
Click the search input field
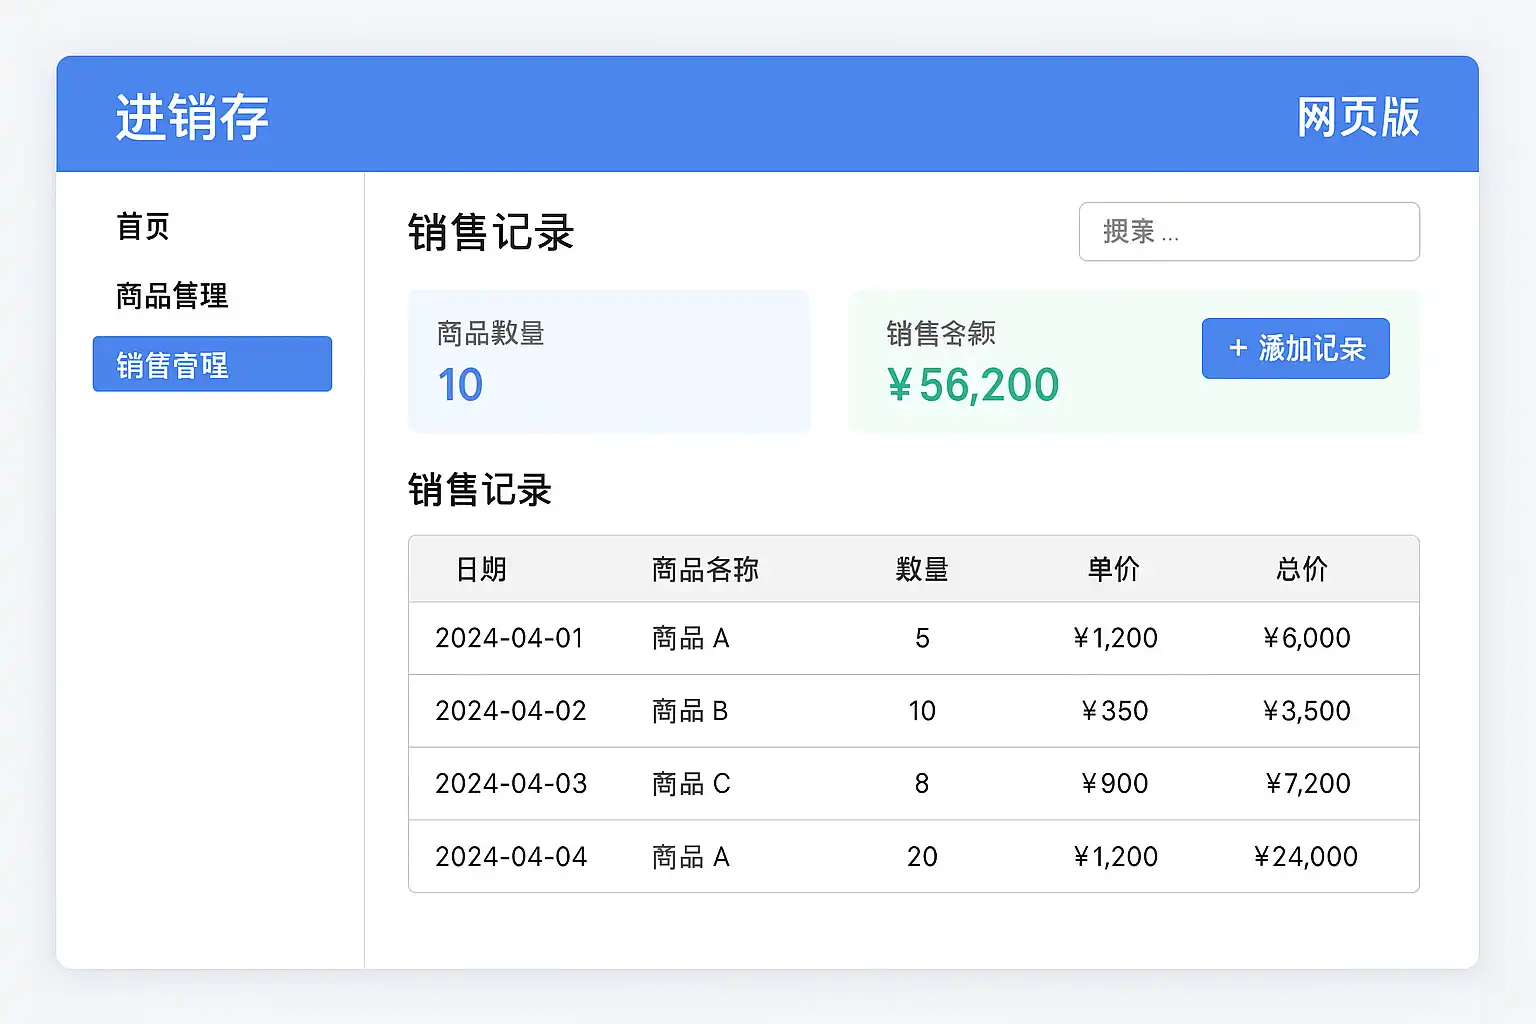(x=1248, y=232)
